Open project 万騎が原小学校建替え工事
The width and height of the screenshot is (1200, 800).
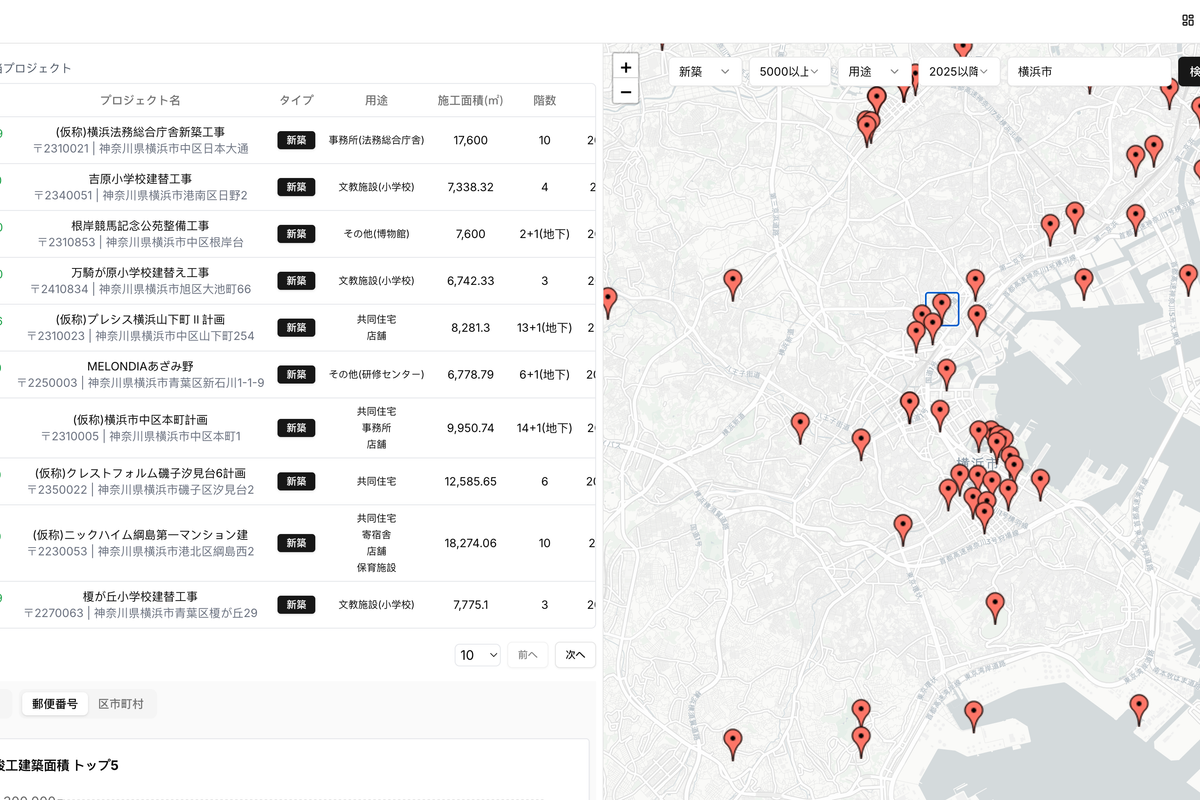pyautogui.click(x=140, y=272)
